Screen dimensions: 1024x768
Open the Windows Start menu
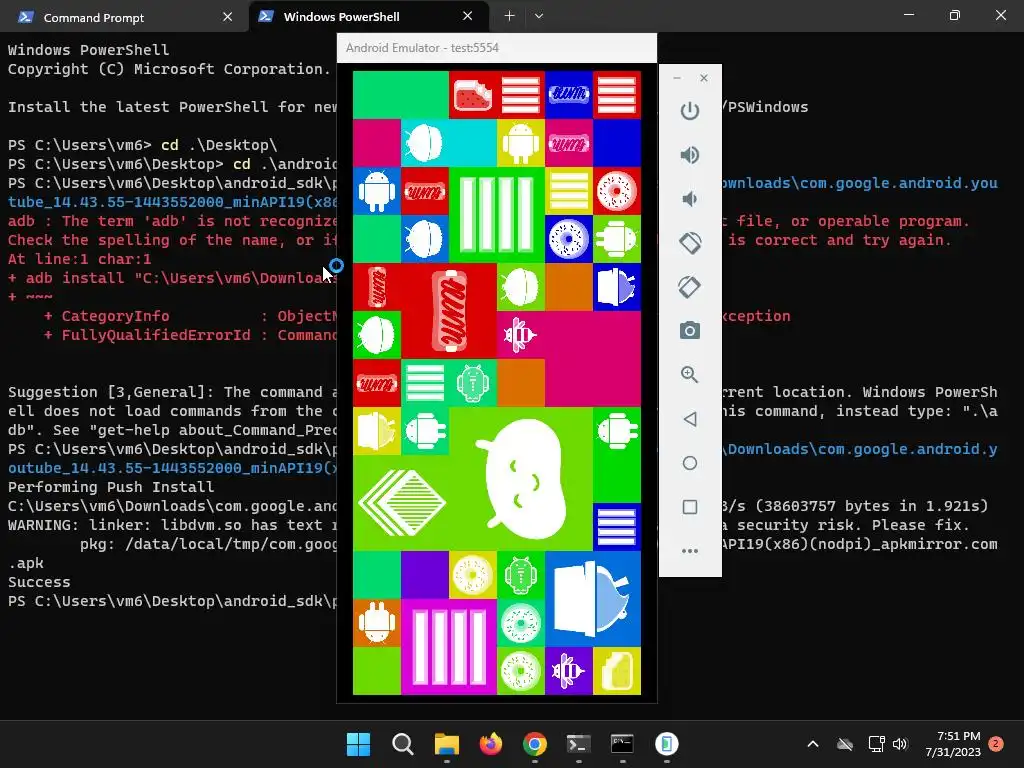coord(358,744)
